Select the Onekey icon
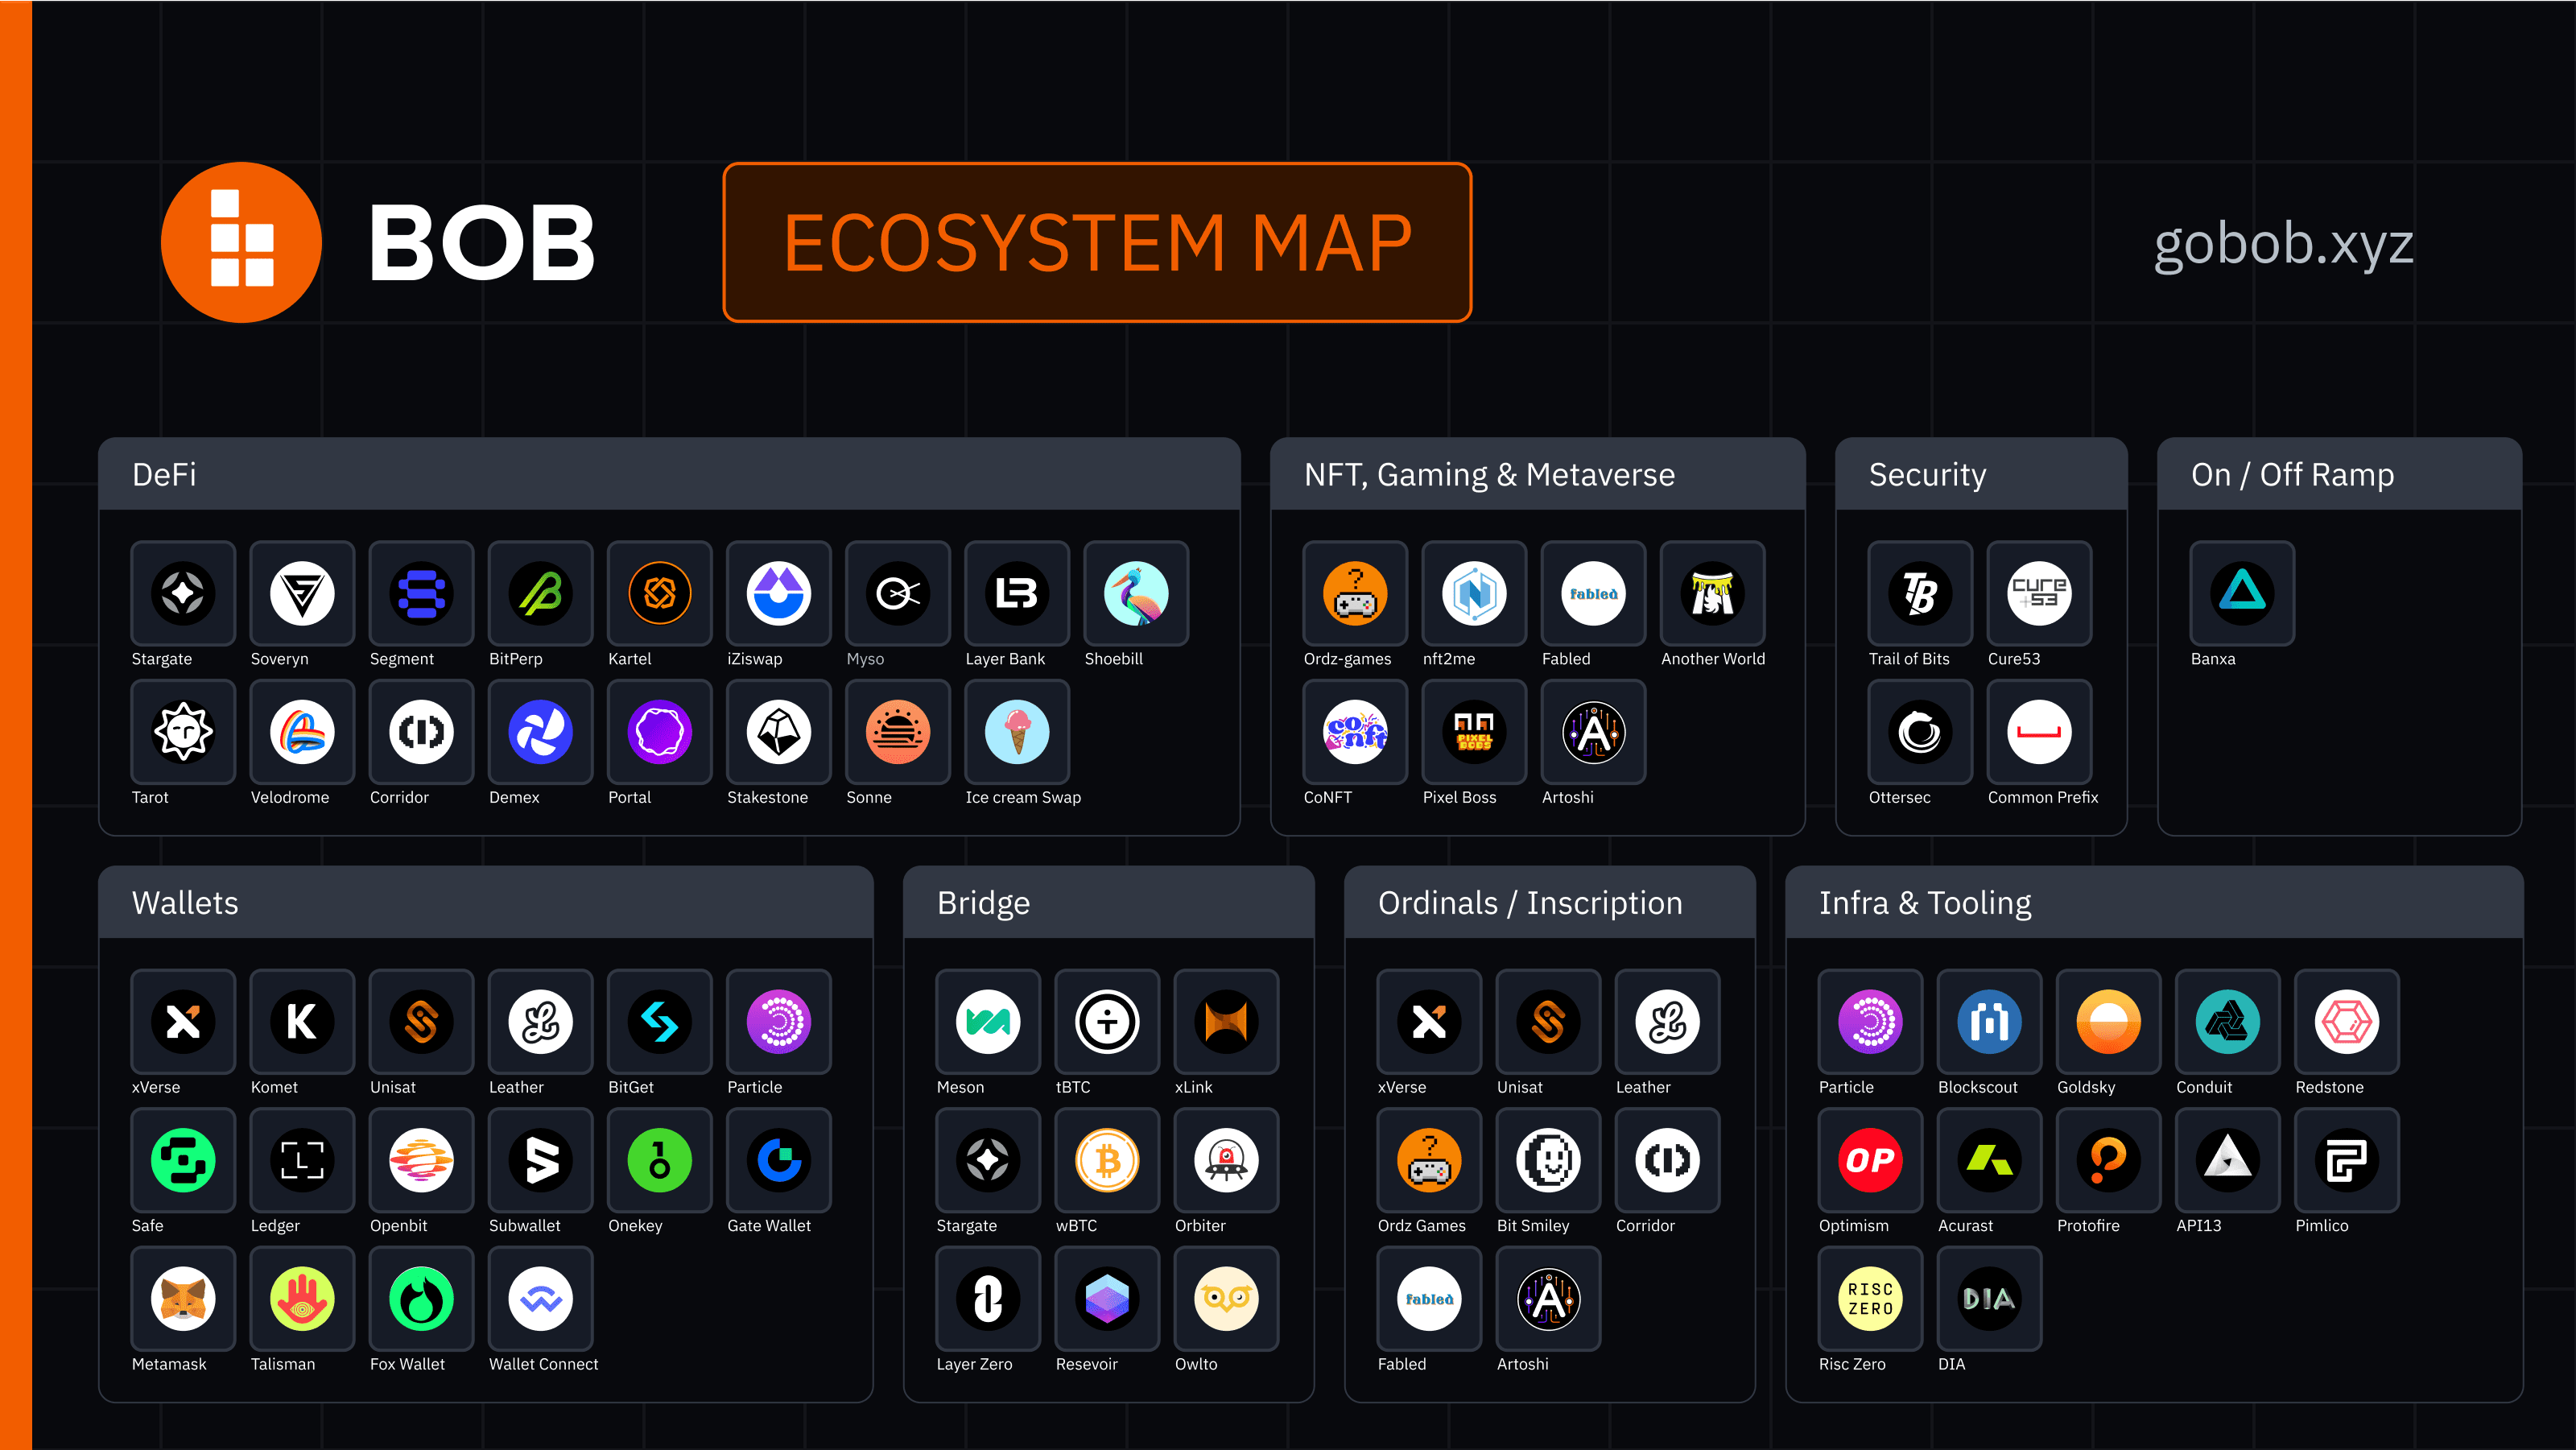This screenshot has height=1450, width=2576. 659,1160
